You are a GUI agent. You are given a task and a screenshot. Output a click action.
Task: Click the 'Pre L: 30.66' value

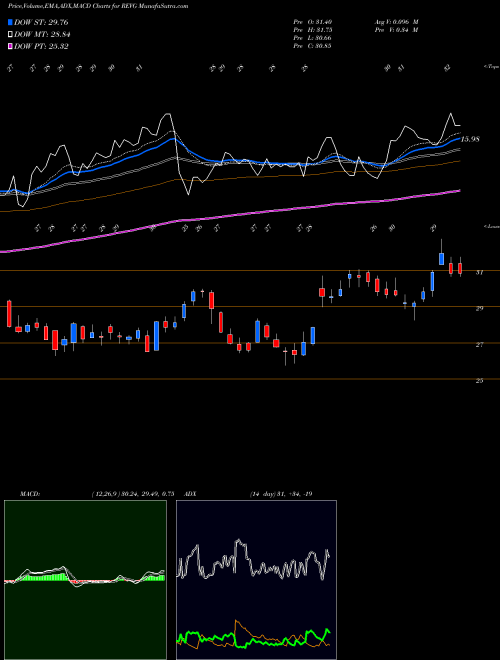tap(312, 38)
